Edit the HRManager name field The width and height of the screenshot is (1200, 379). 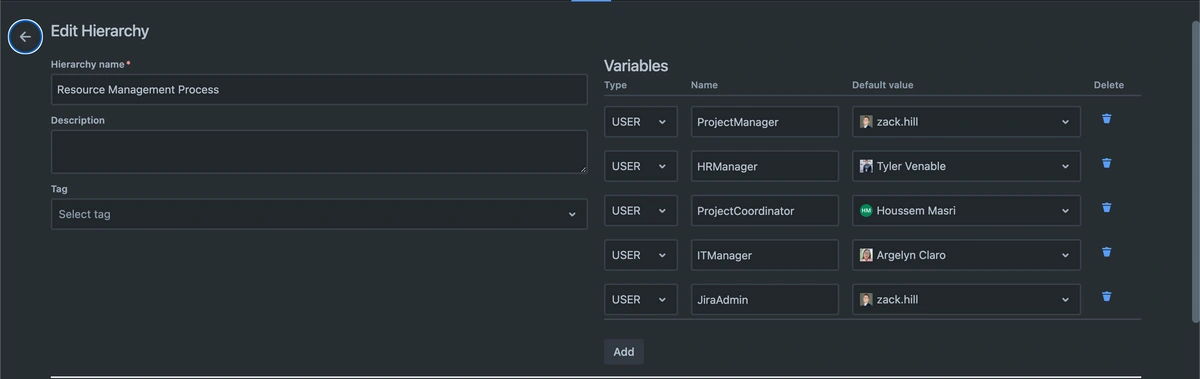pos(765,166)
